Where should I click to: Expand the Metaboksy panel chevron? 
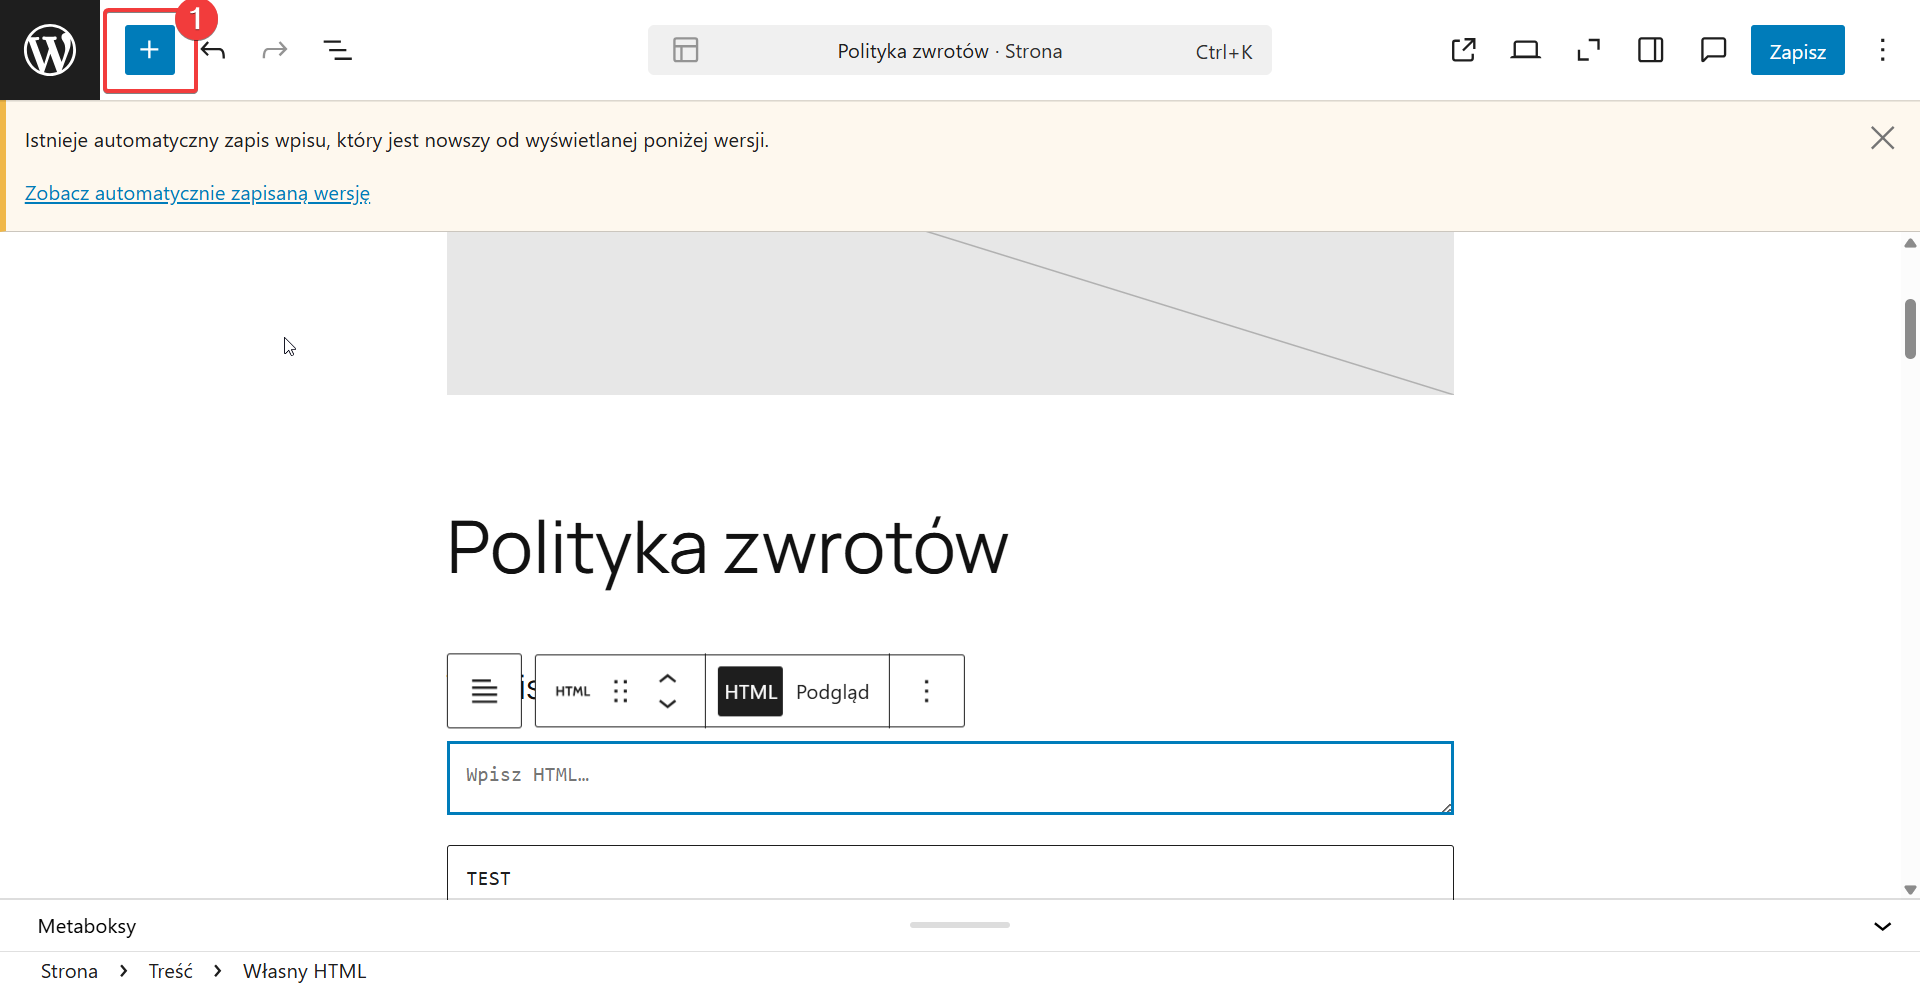pyautogui.click(x=1883, y=926)
